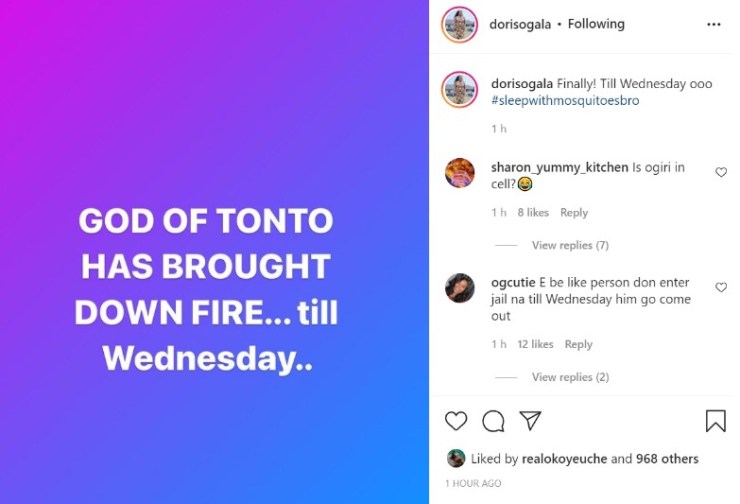Save post with the bookmark icon
Screen dimensions: 740x504
[715, 421]
